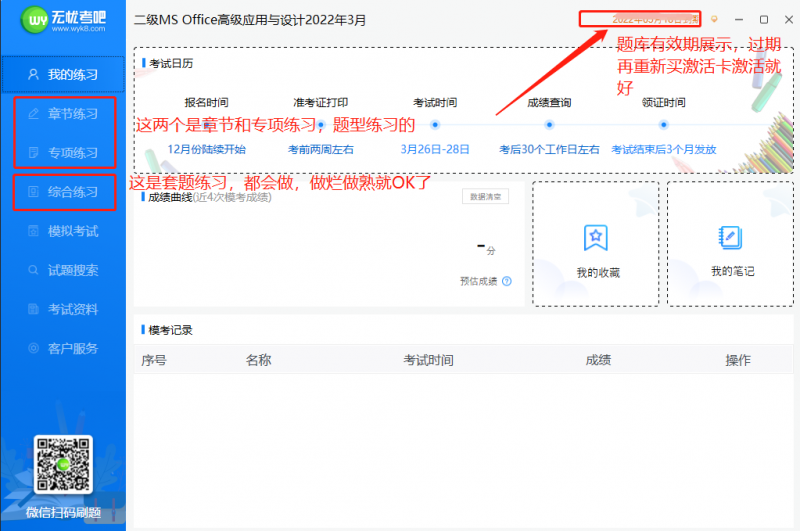
Task: Click the window title 二级MS Office高级应用与设计
Action: pyautogui.click(x=250, y=20)
